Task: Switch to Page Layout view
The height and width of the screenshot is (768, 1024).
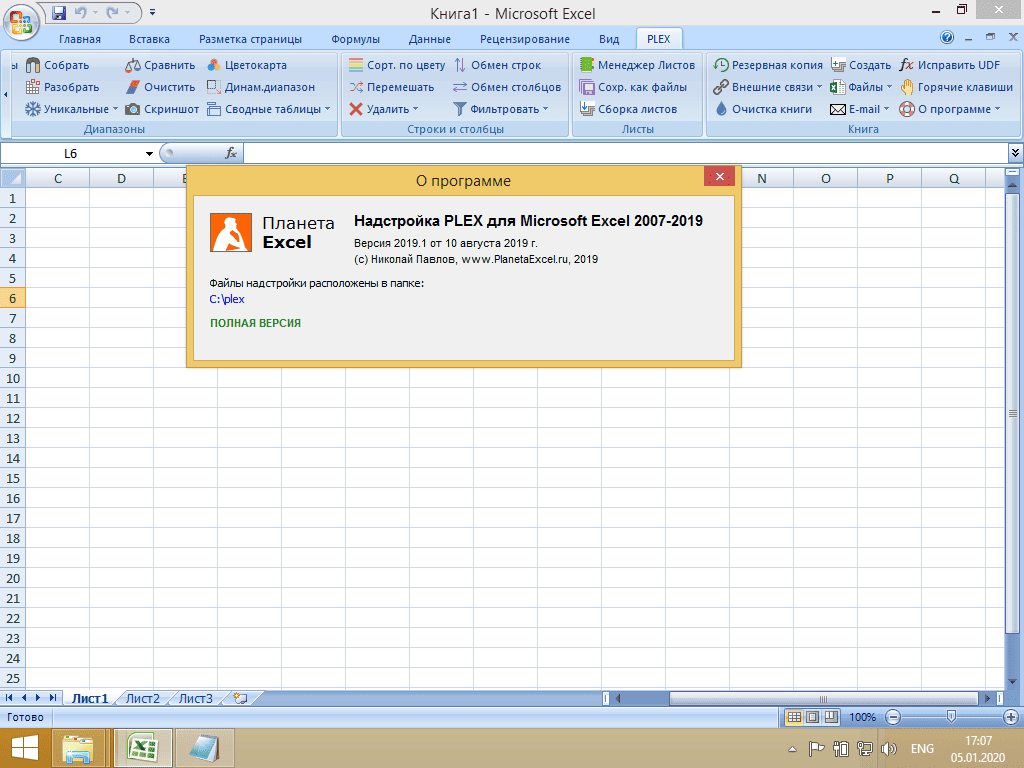Action: pos(812,717)
